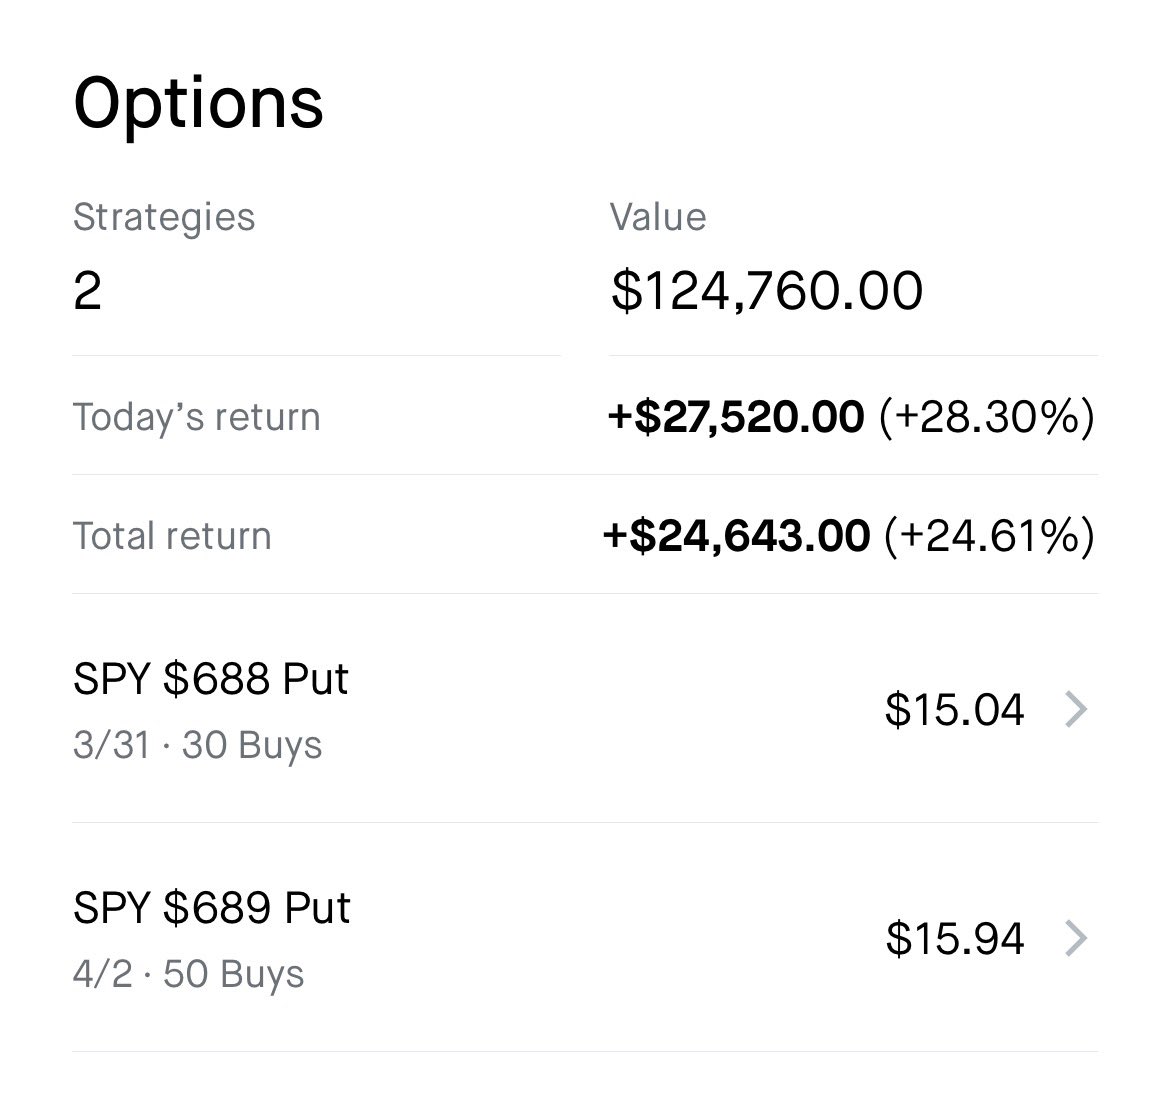Click the +24.61% total return percentage
Screen dimensions: 1170x1110
pos(989,536)
